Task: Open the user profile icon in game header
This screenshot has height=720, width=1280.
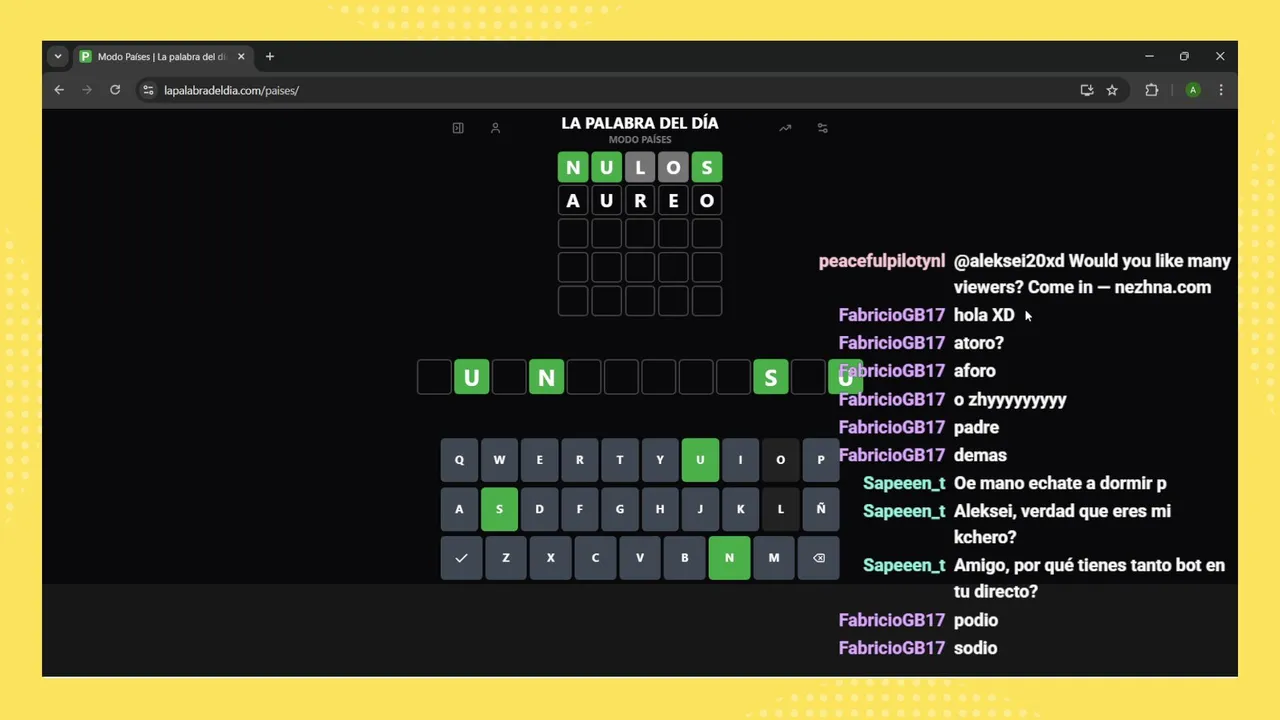Action: click(495, 128)
